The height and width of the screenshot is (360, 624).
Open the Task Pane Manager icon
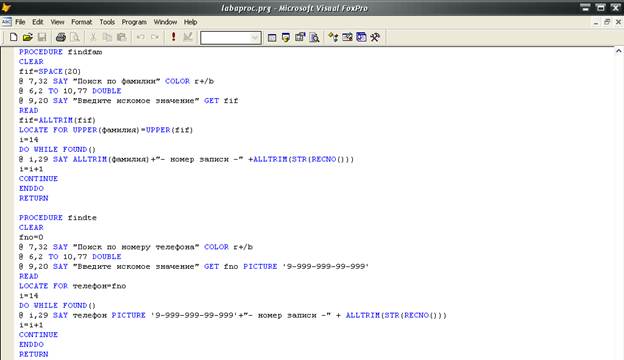[x=361, y=37]
